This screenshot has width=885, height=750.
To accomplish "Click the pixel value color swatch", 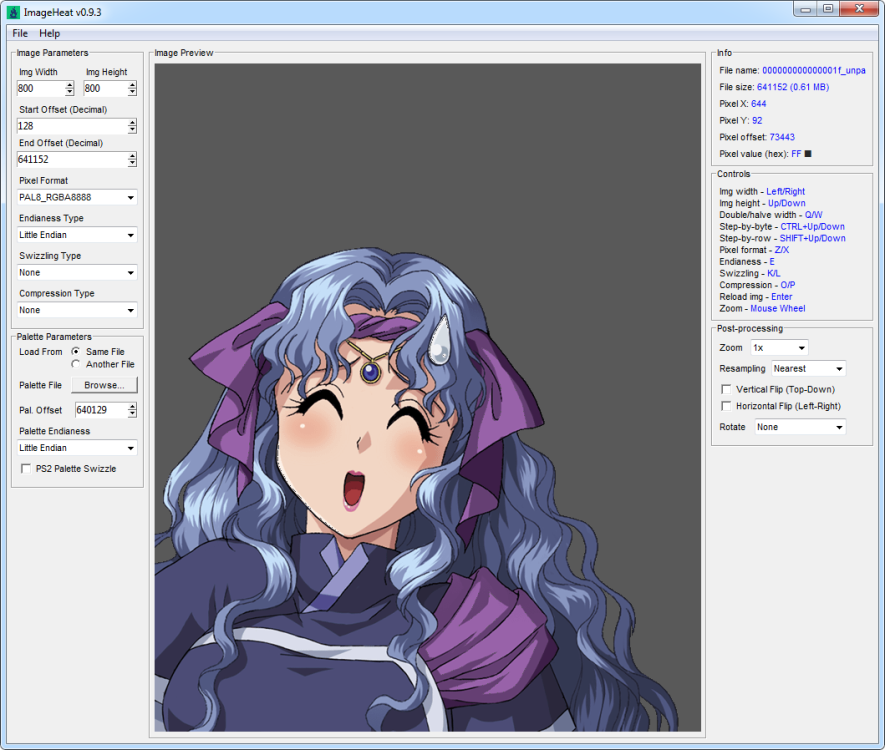I will (x=808, y=154).
